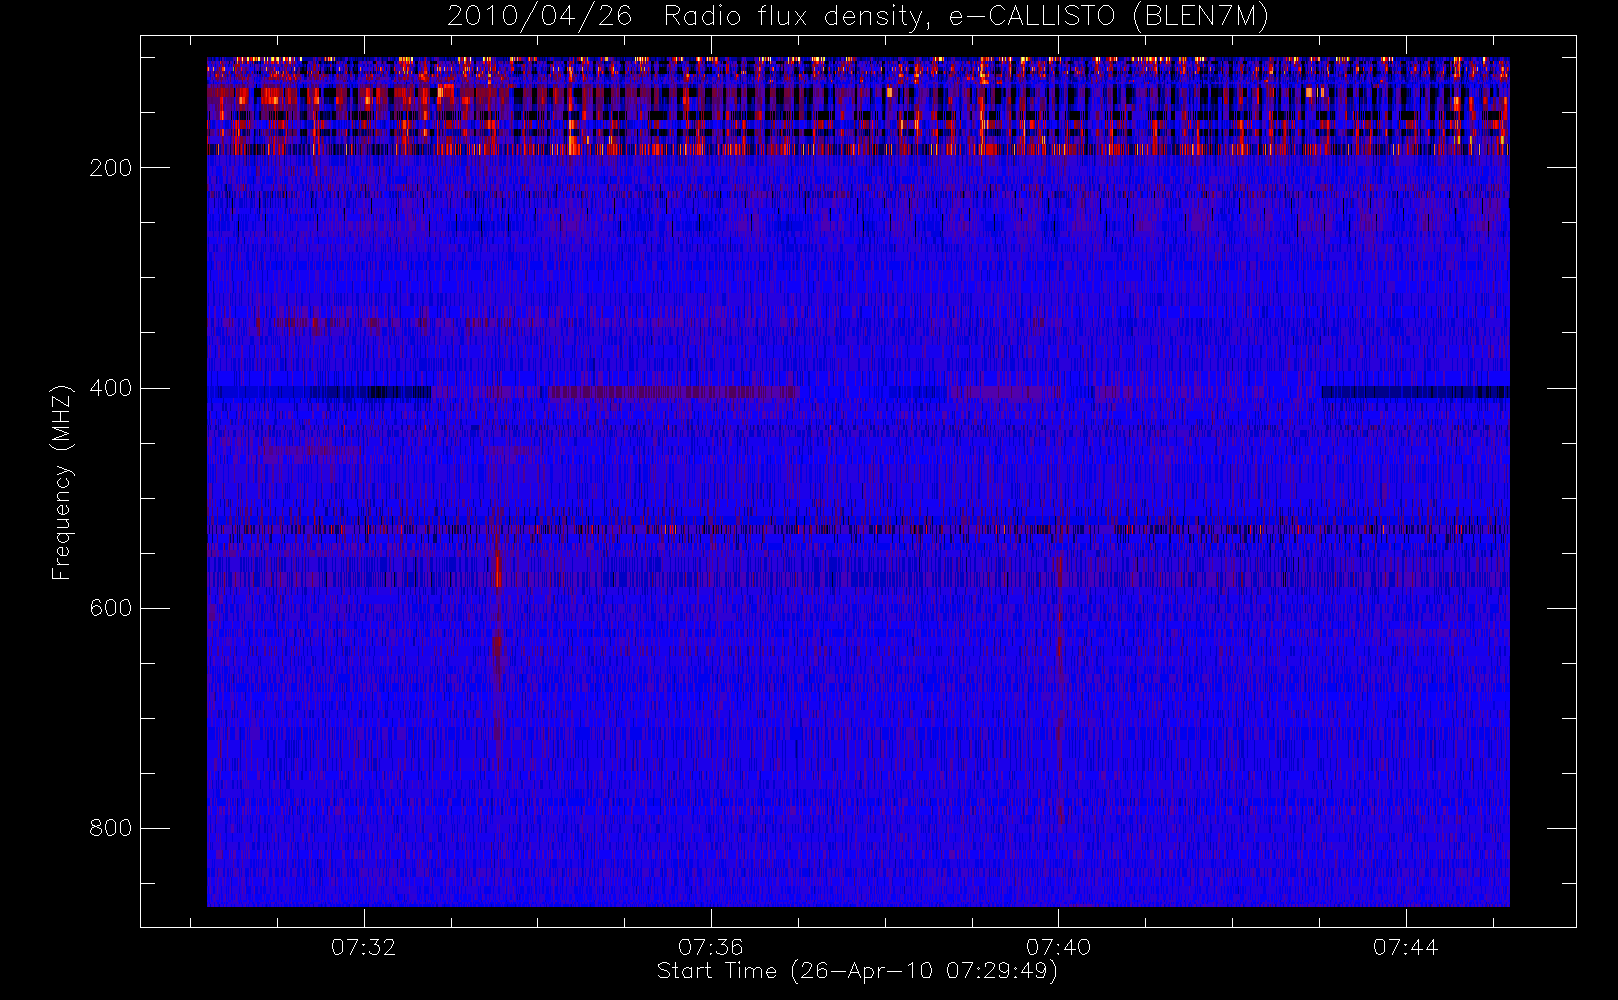
Task: Click the 200 frequency tick label
Action: click(111, 168)
